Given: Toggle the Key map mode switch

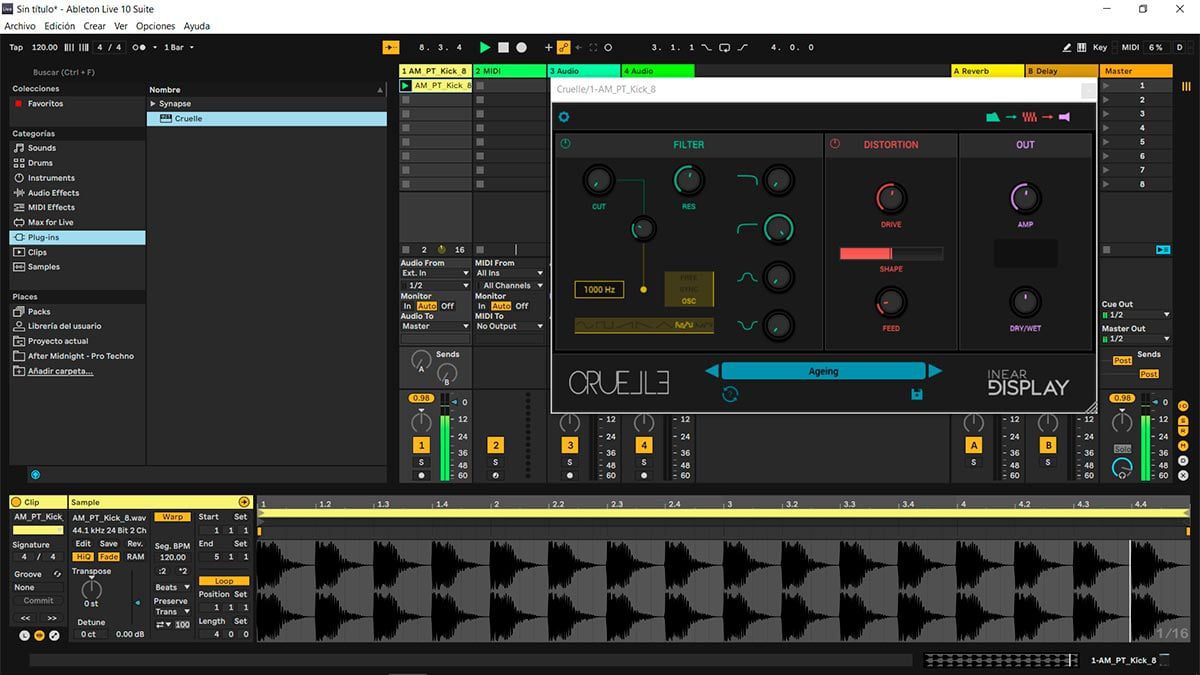Looking at the screenshot, I should click(1100, 47).
